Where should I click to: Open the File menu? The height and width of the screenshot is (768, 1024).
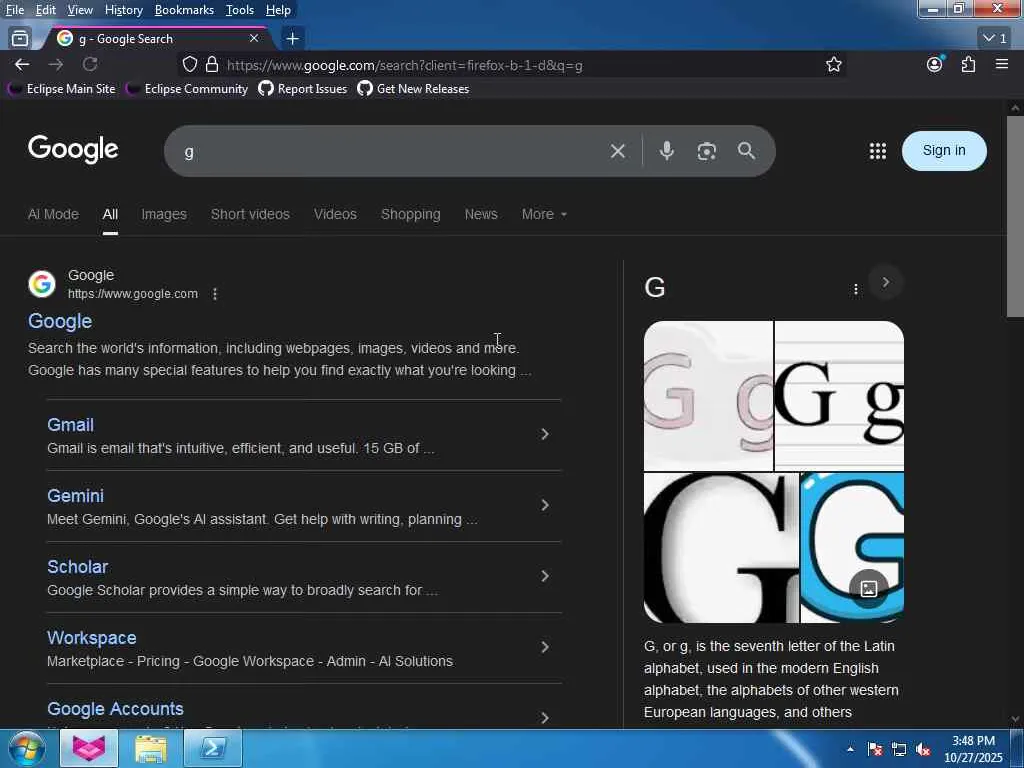(15, 10)
